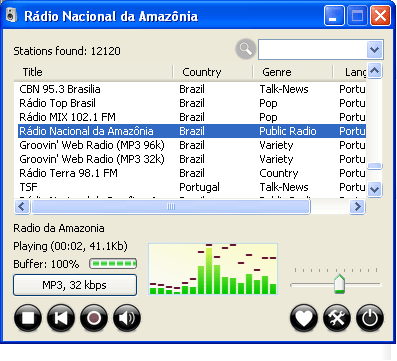
Task: Click the audio spectrum visualizer
Action: pos(213,269)
